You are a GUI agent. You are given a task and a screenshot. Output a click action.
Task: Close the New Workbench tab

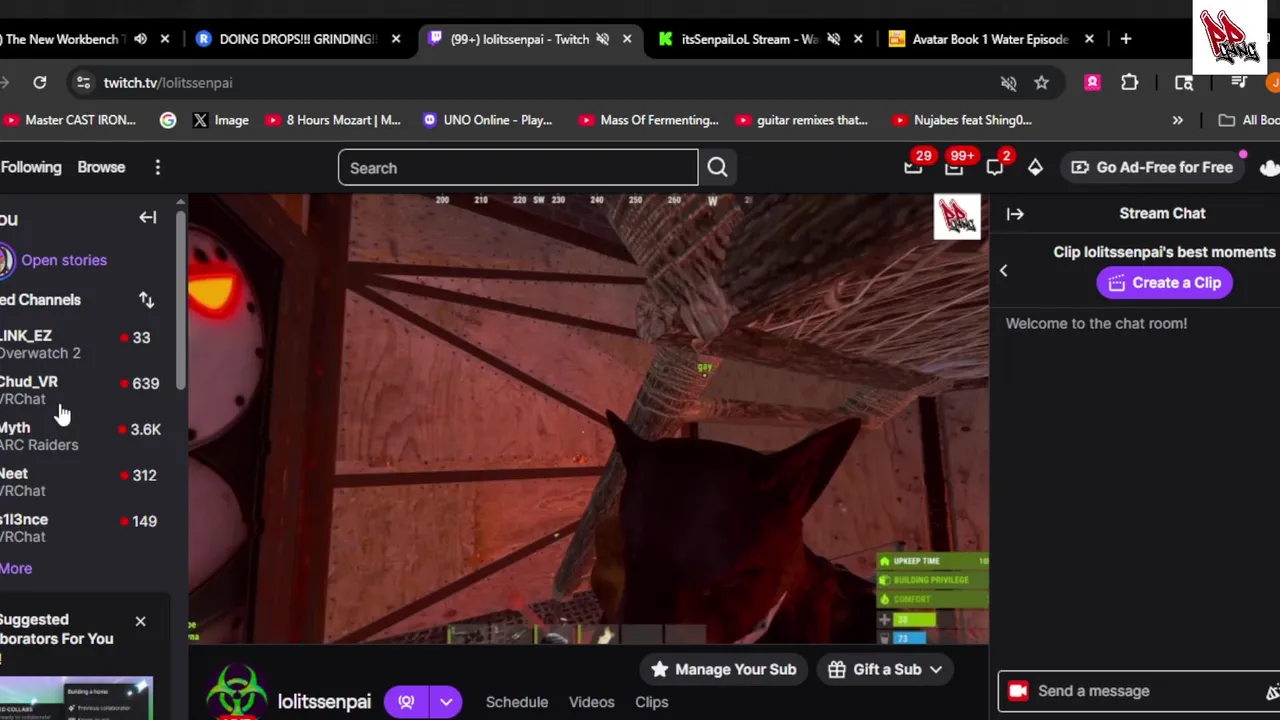(165, 39)
